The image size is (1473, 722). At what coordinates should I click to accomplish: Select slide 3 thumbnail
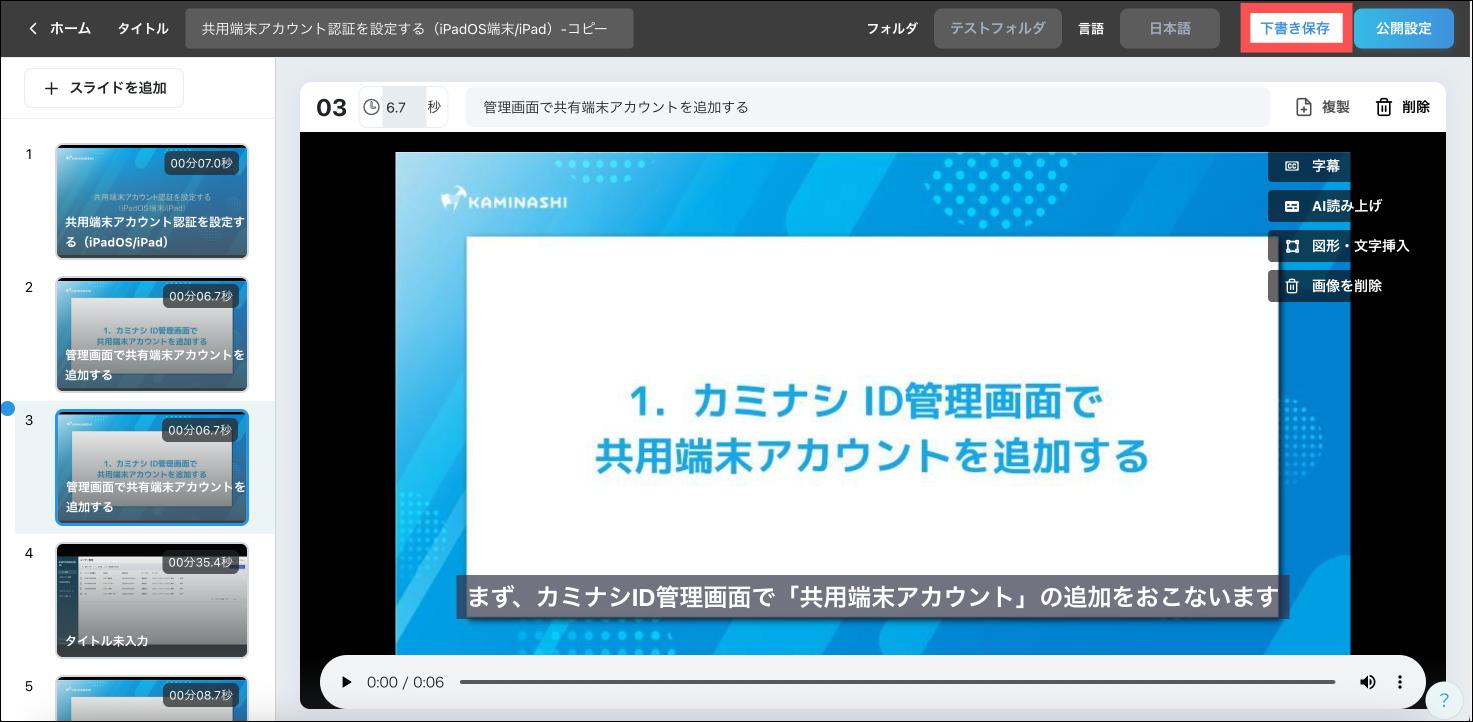pos(152,467)
